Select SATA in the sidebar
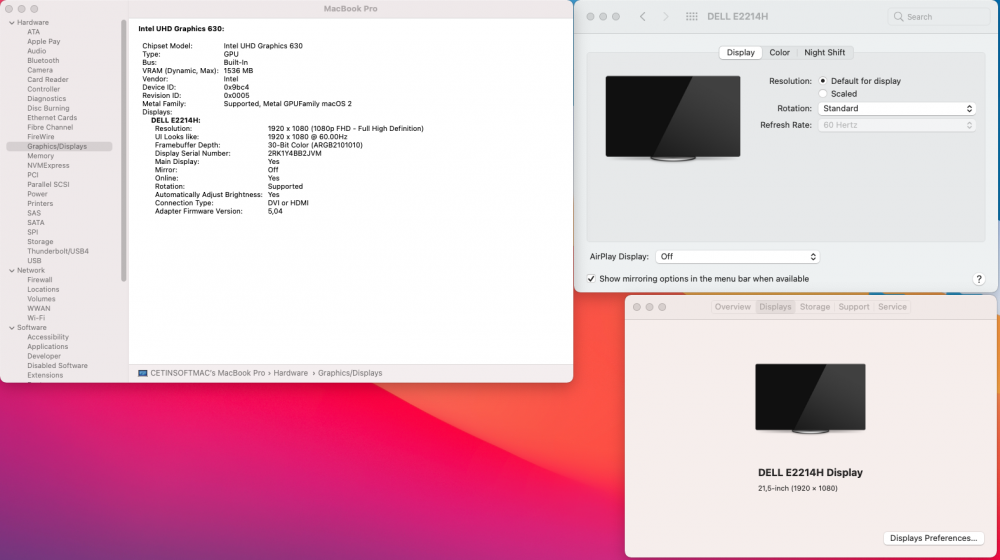The width and height of the screenshot is (1000, 560). 36,223
